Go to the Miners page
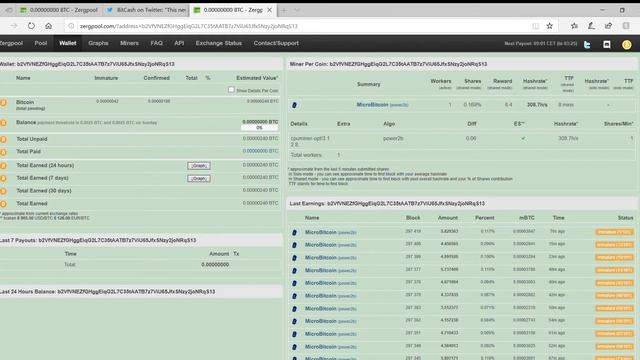Image resolution: width=640 pixels, height=360 pixels. 129,43
